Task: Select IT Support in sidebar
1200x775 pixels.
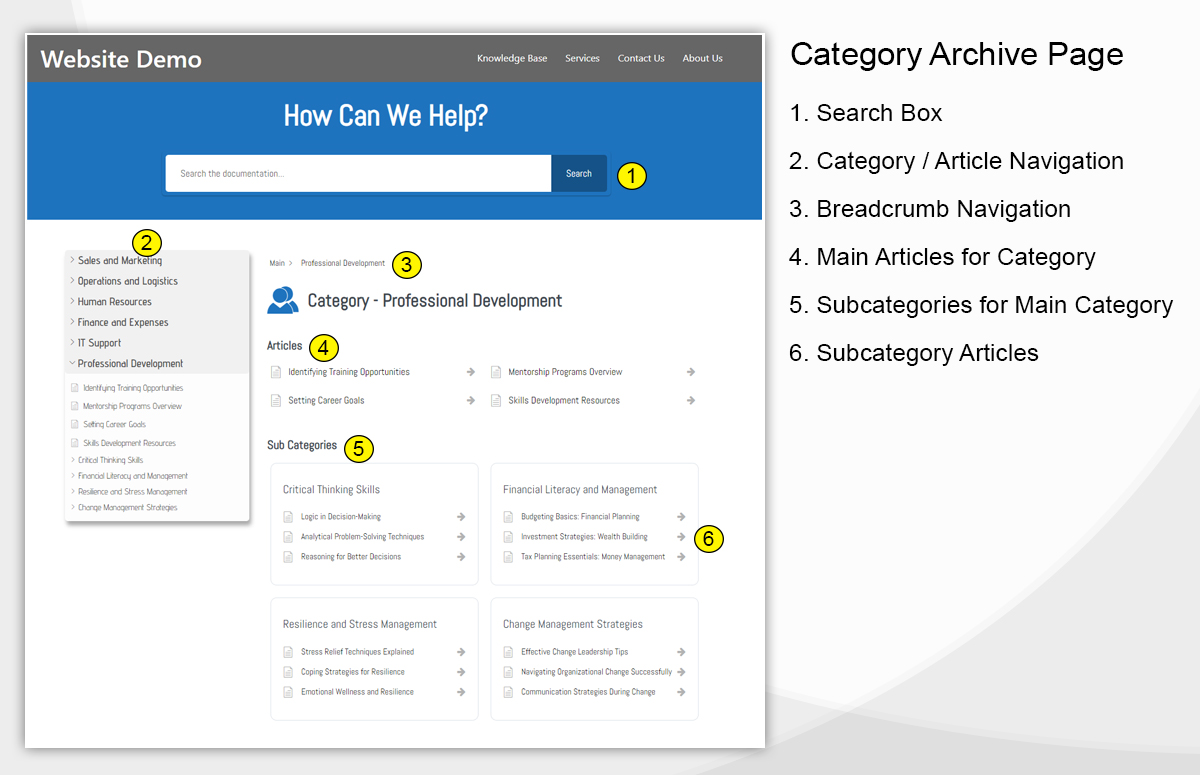Action: (x=99, y=343)
